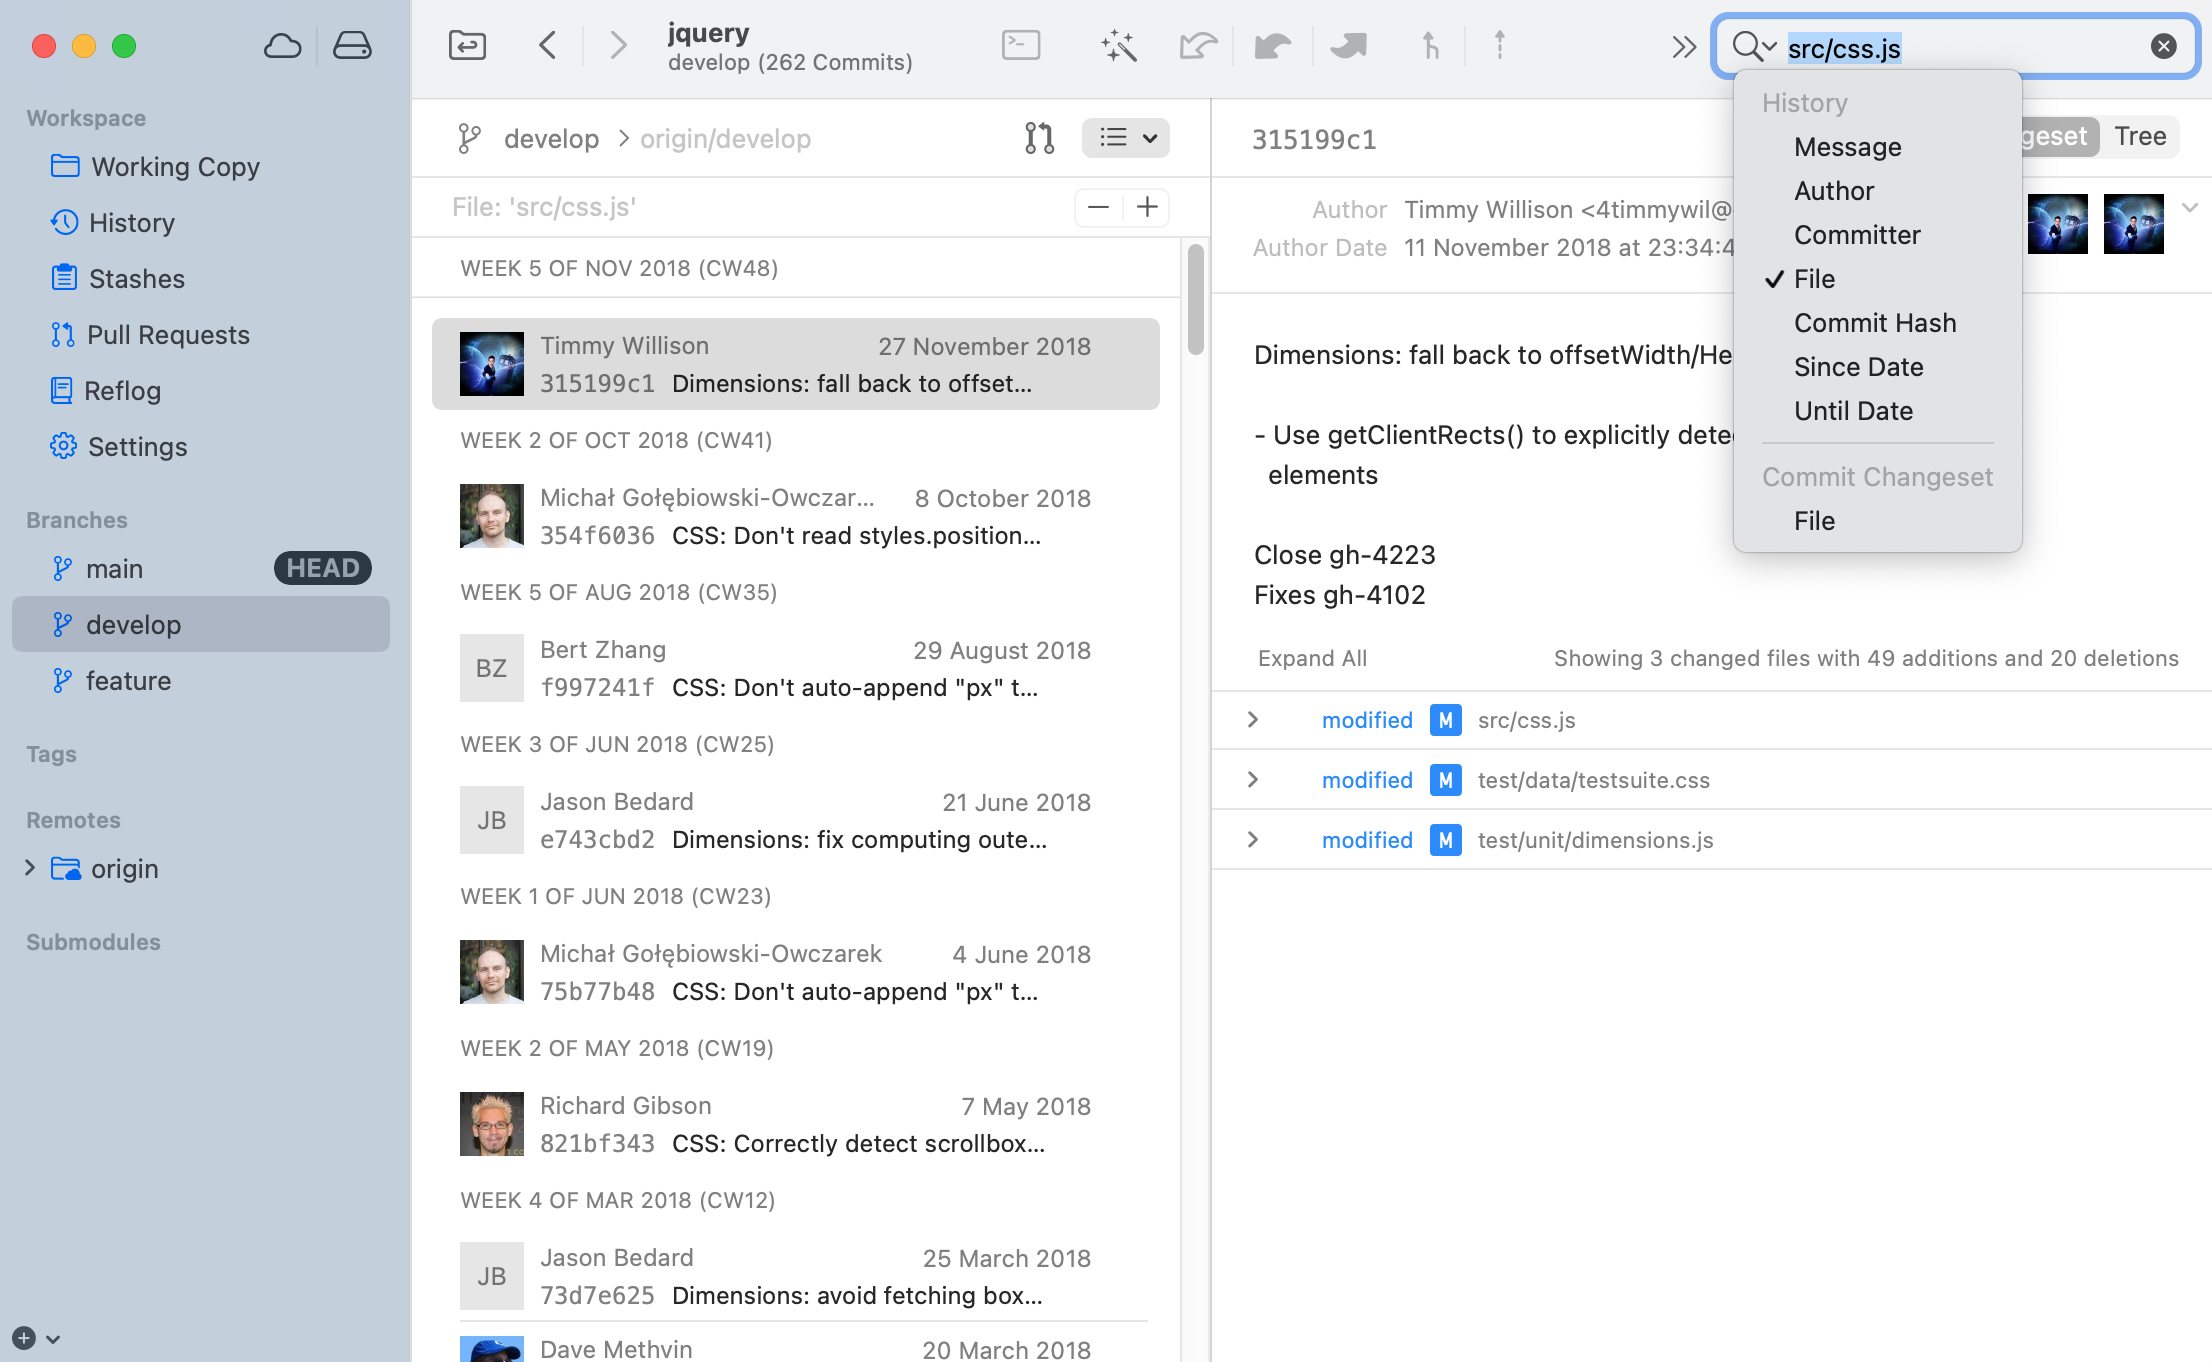Image resolution: width=2212 pixels, height=1362 pixels.
Task: Click the magic wand quick actions icon
Action: (1118, 46)
